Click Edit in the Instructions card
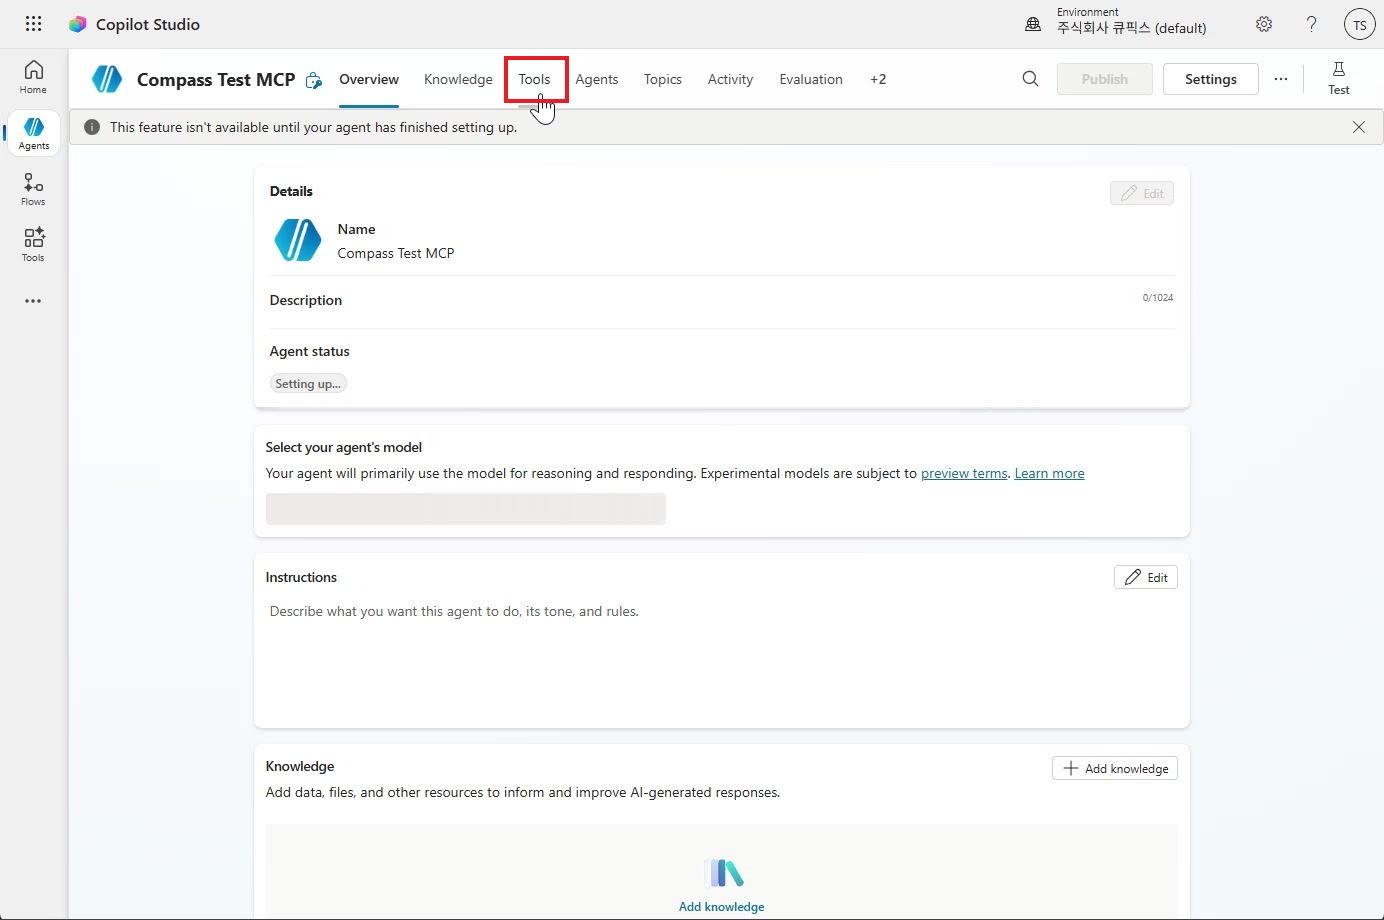The width and height of the screenshot is (1384, 920). [1146, 577]
